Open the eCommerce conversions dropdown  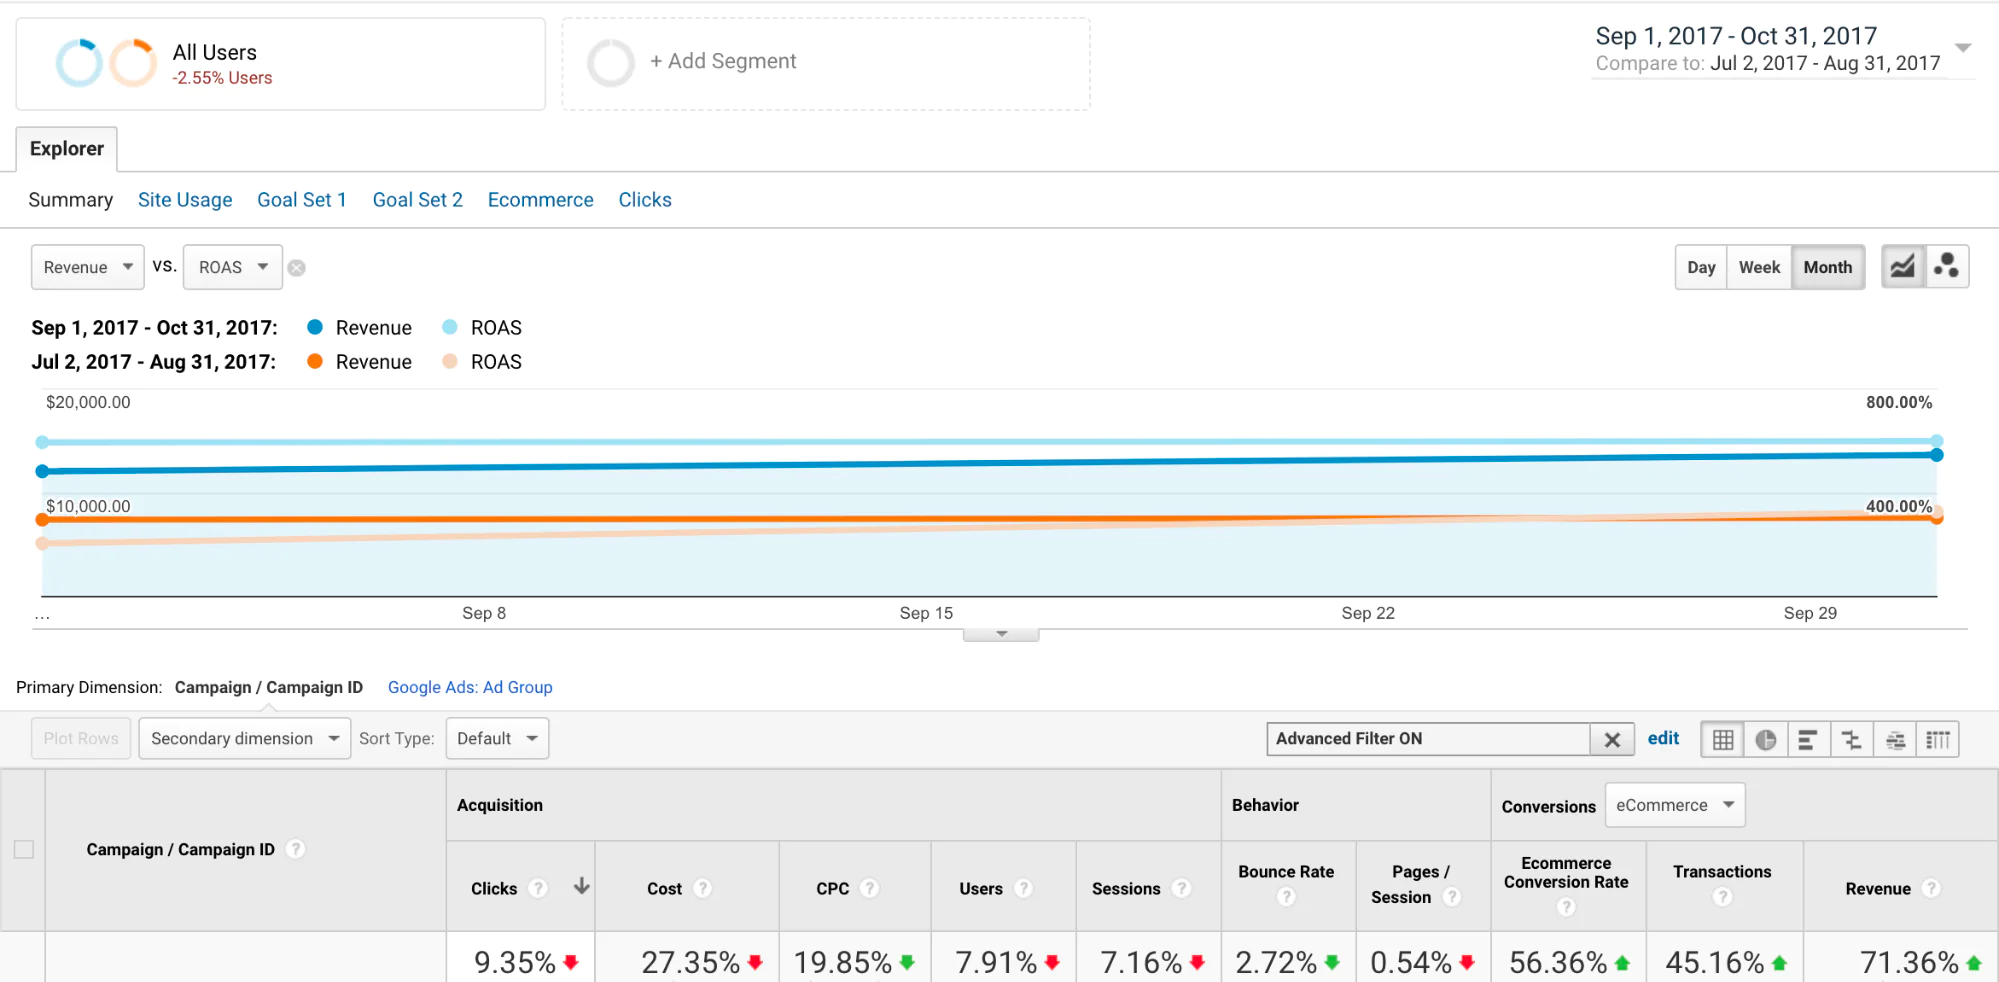(x=1675, y=805)
